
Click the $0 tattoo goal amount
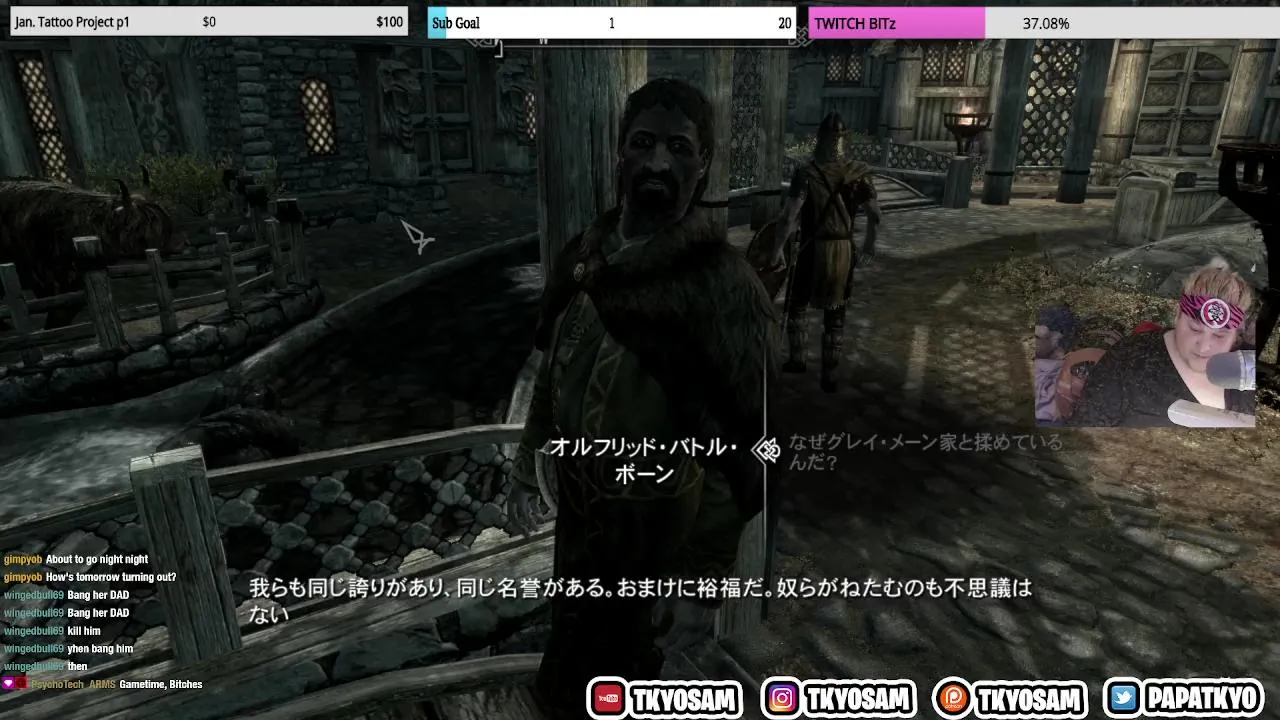(209, 22)
